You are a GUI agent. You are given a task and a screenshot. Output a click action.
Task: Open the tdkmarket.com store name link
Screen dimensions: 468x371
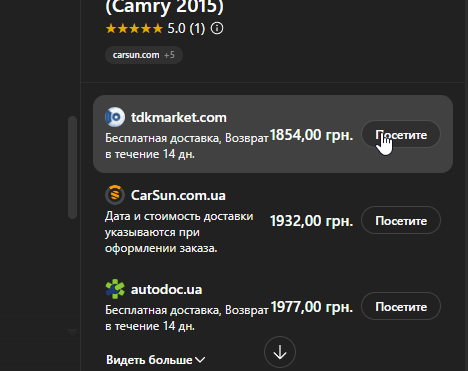coord(179,117)
